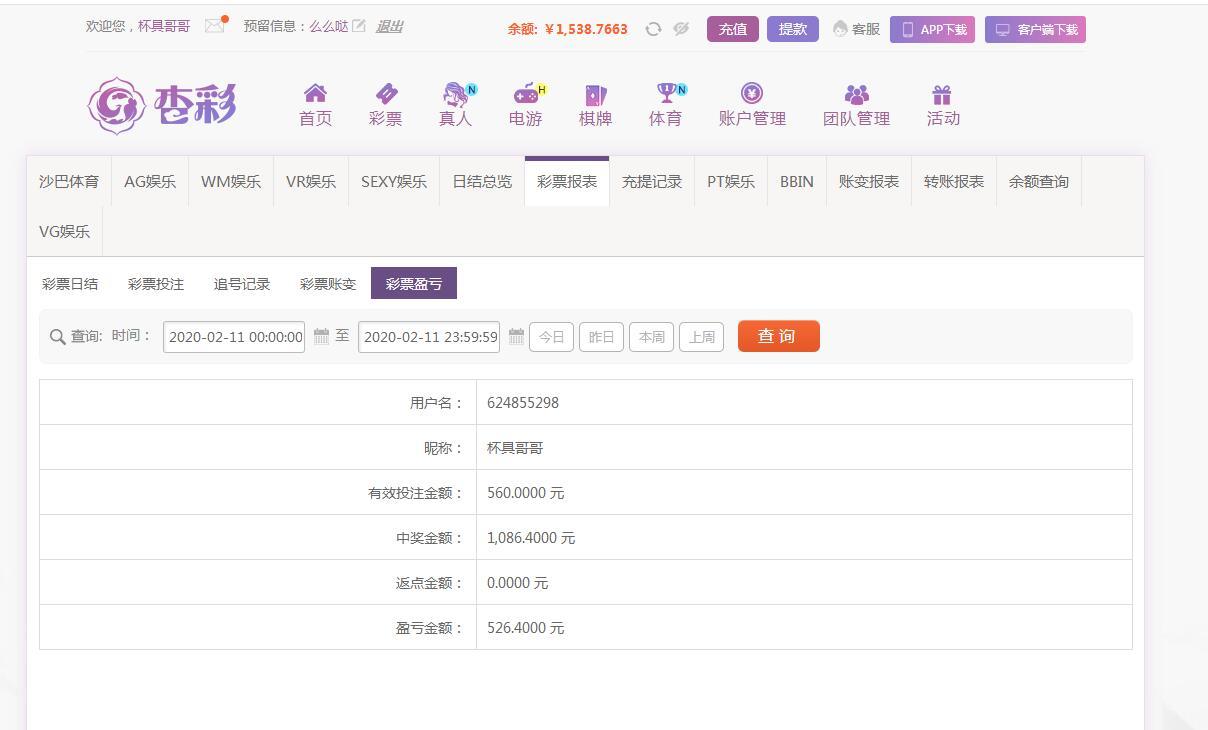Open the 电游 game controller icon
Image resolution: width=1208 pixels, height=730 pixels.
[526, 95]
